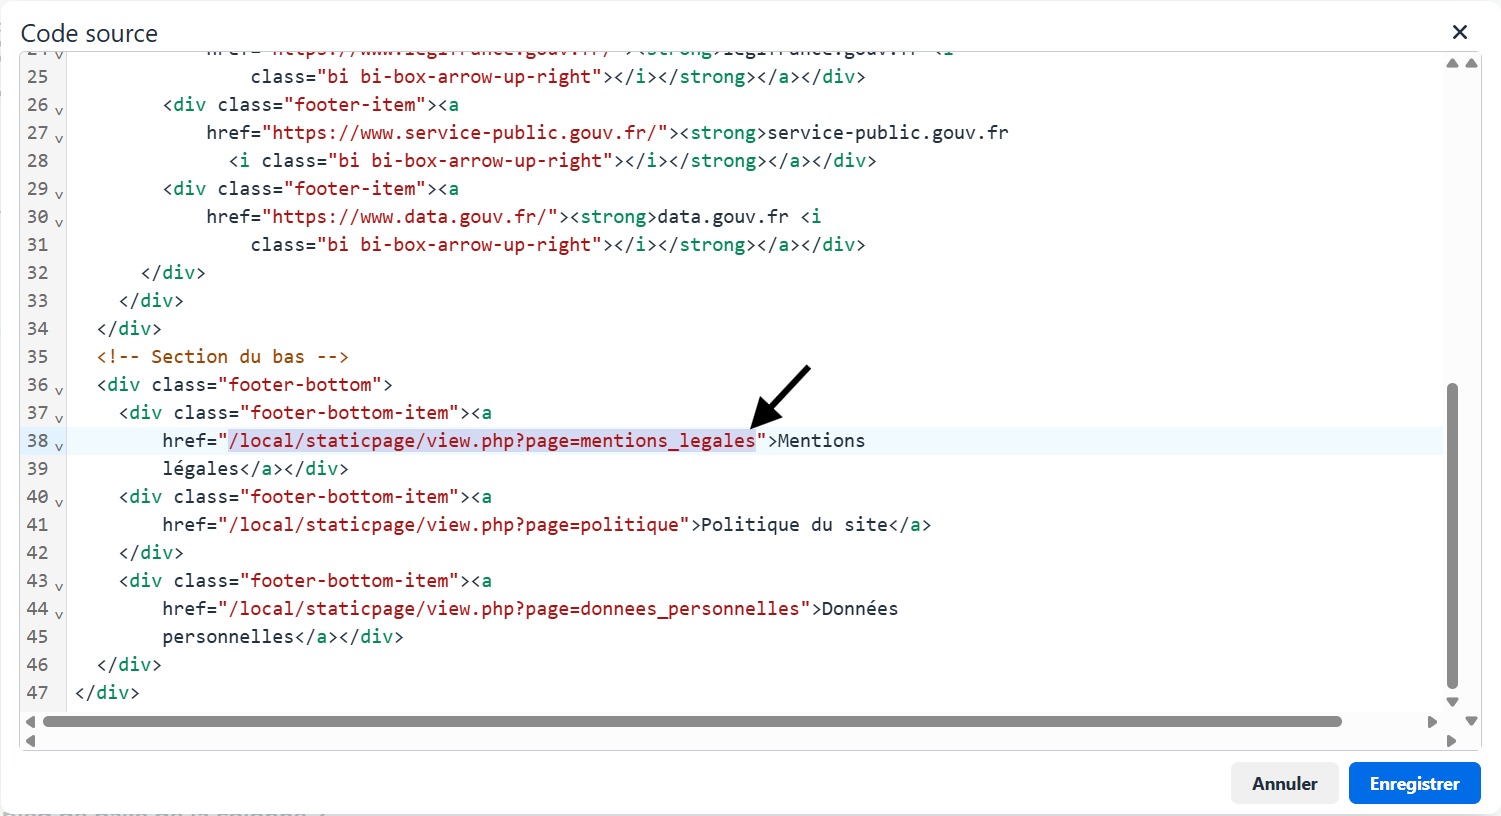Place cursor in the mentions_legales href URL
Screen dimensions: 1501x816
[x=491, y=441]
